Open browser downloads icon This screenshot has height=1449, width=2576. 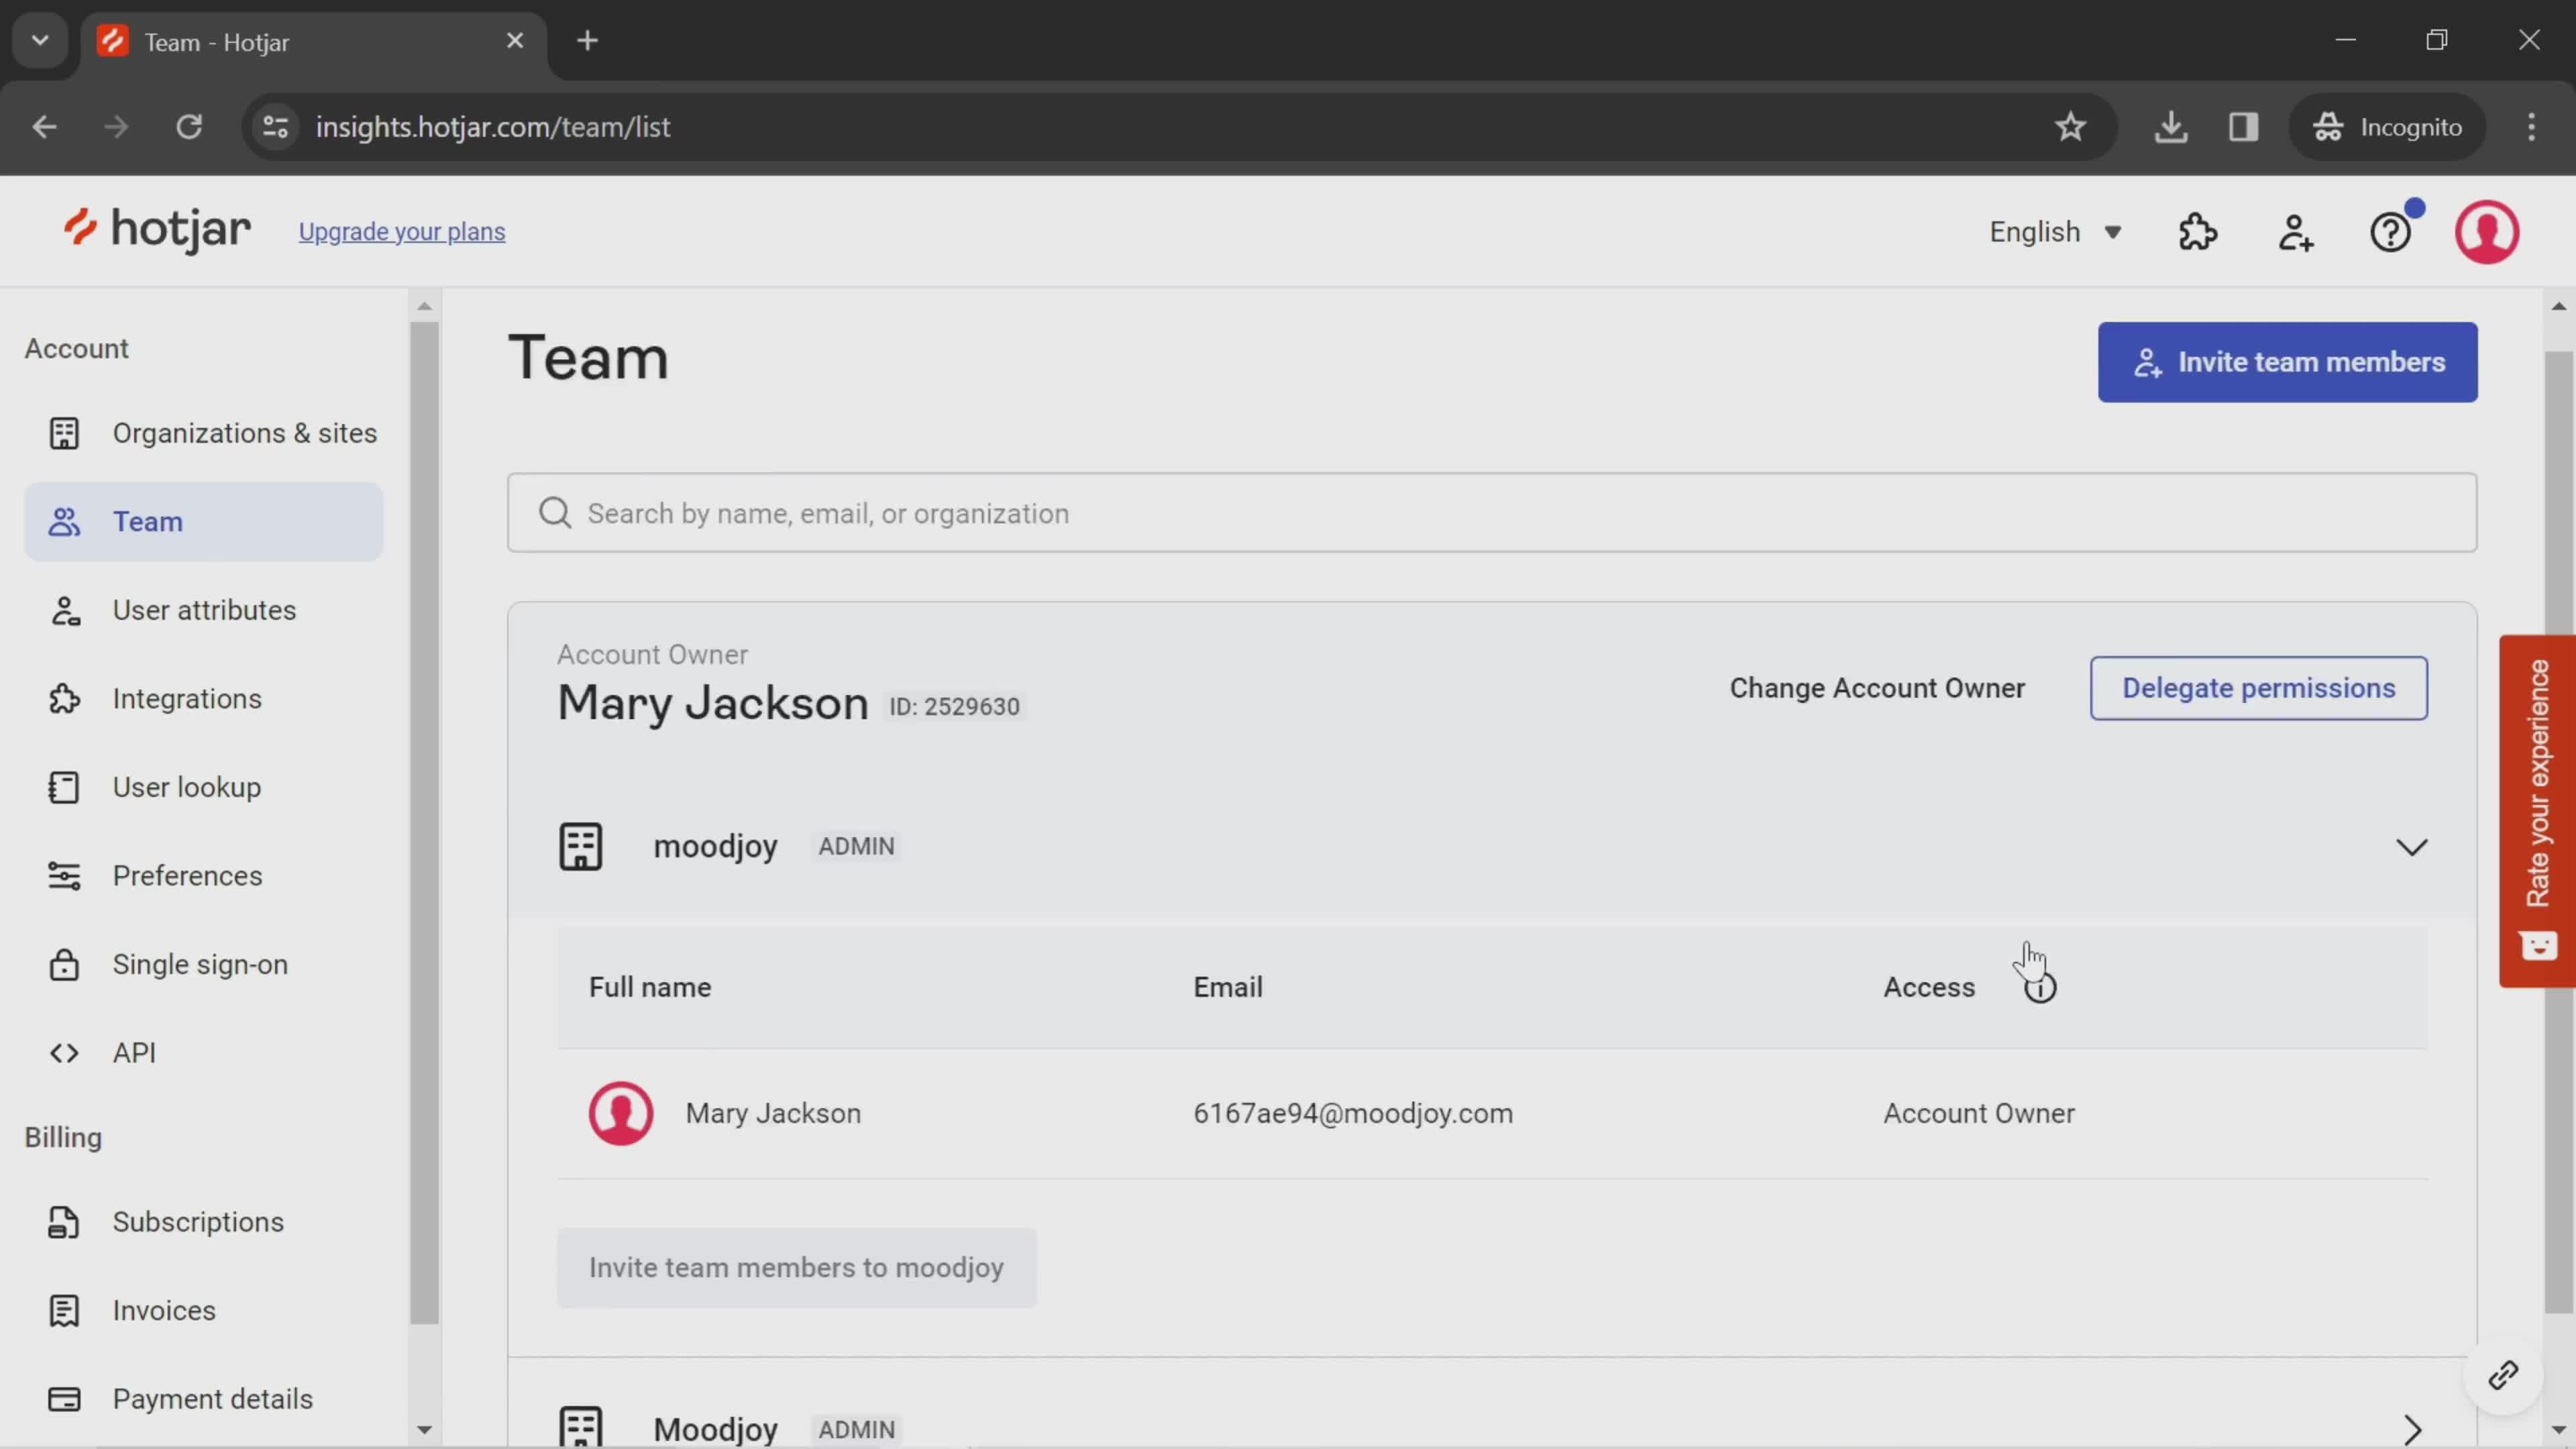pos(2171,127)
